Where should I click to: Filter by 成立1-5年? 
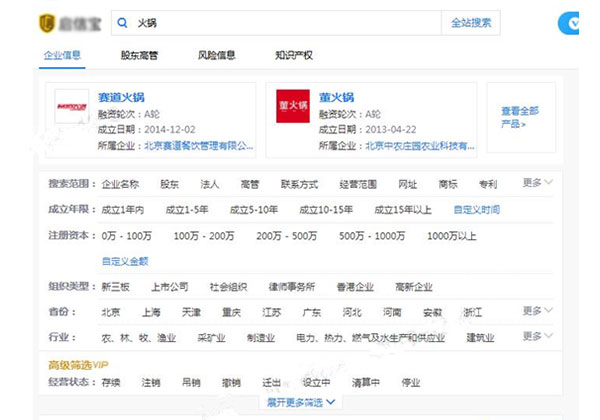[x=187, y=210]
